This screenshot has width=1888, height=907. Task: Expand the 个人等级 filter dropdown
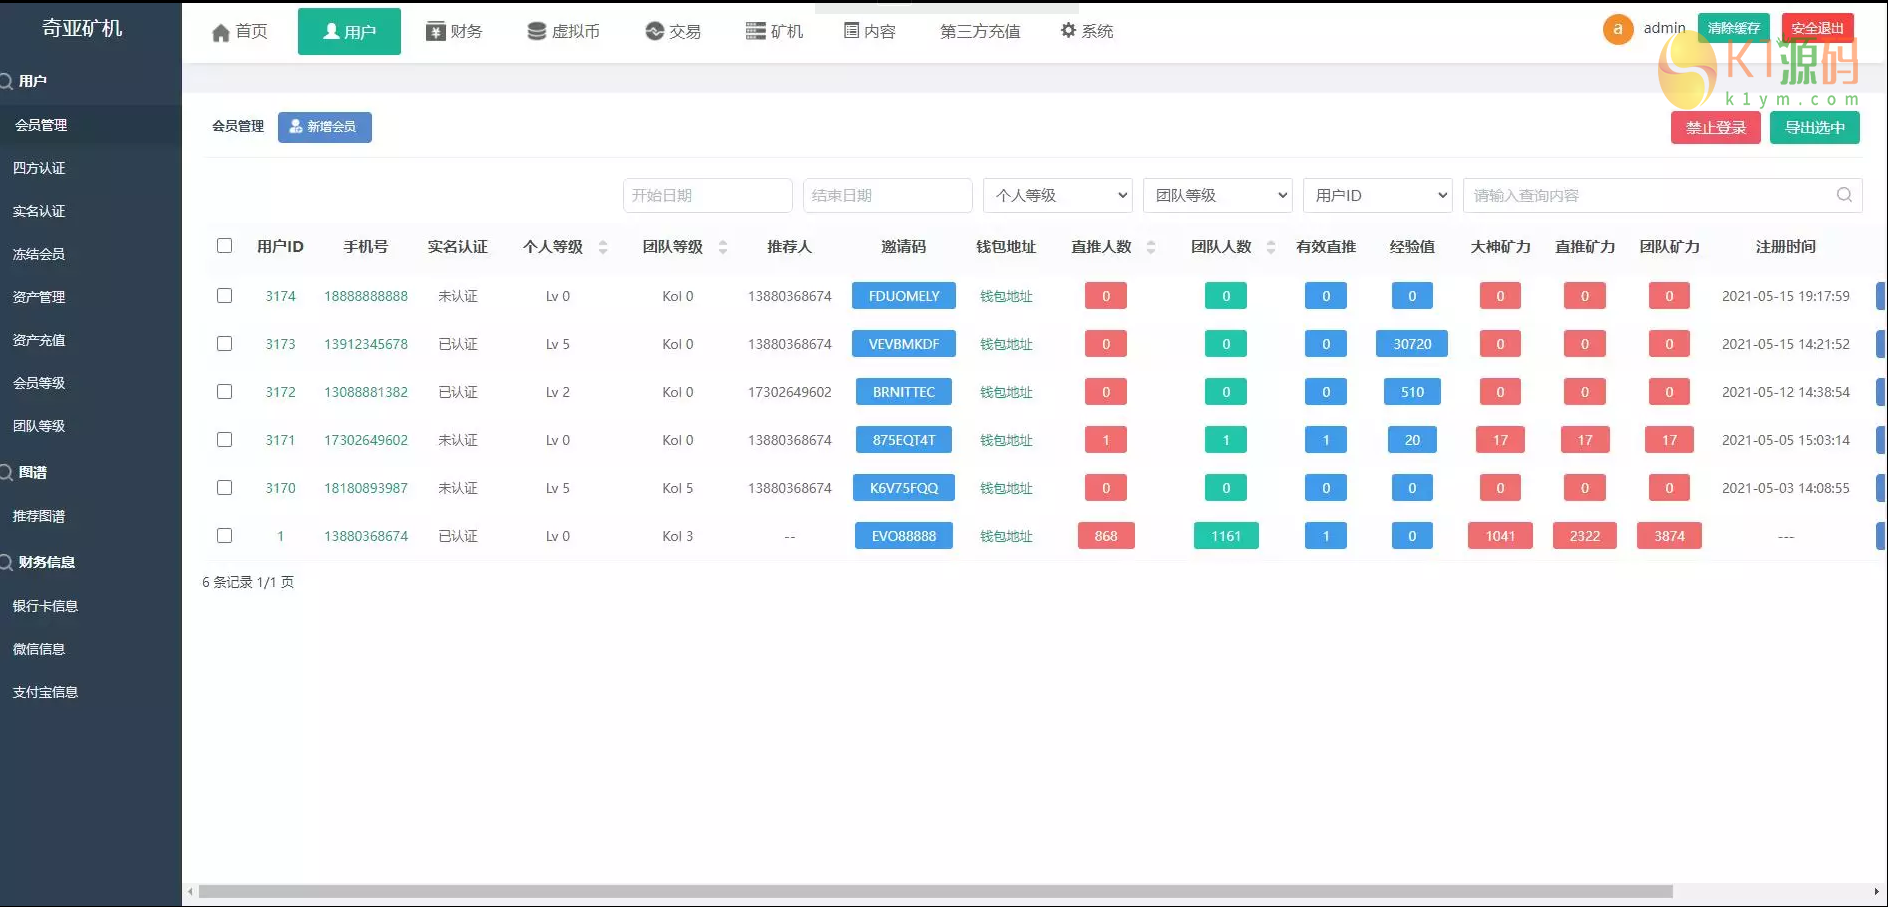tap(1057, 196)
